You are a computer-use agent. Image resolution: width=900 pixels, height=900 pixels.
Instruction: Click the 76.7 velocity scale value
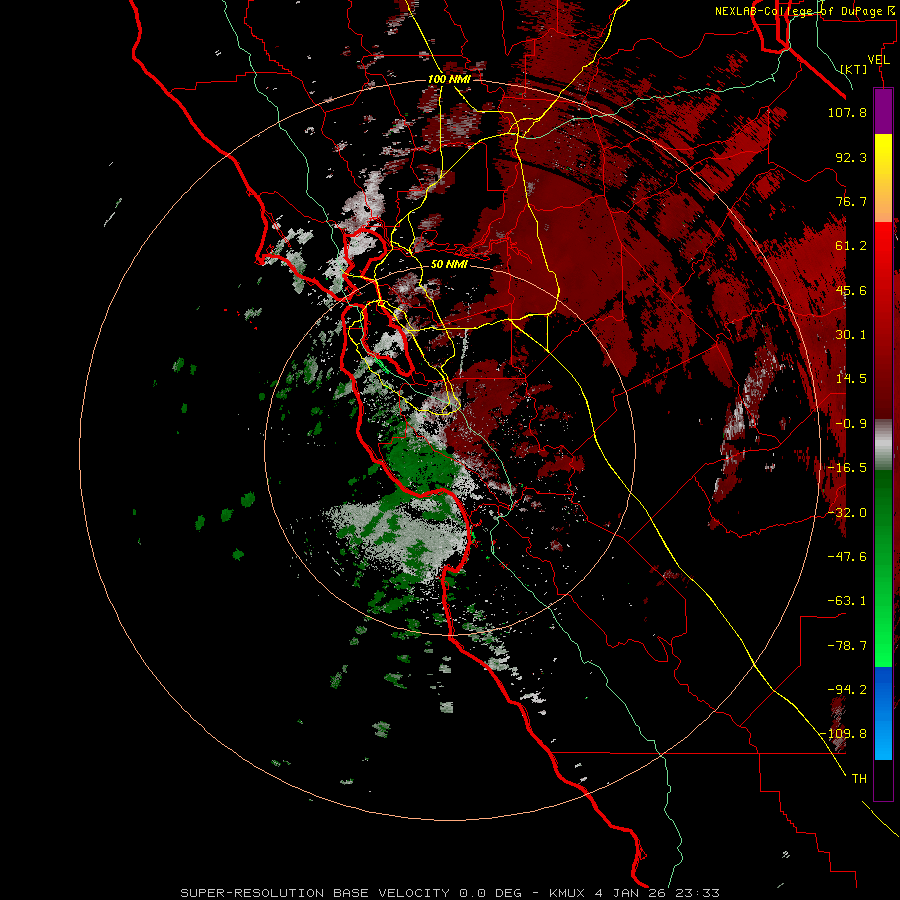pyautogui.click(x=851, y=201)
